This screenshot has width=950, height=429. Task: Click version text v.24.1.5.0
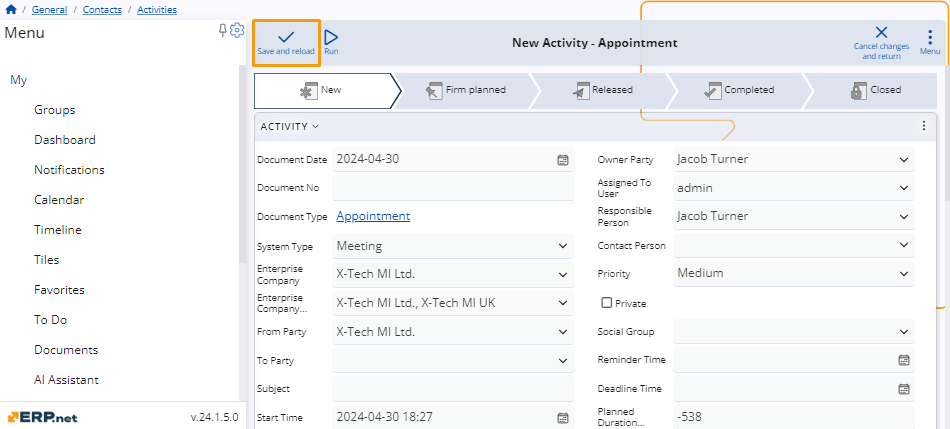(214, 417)
